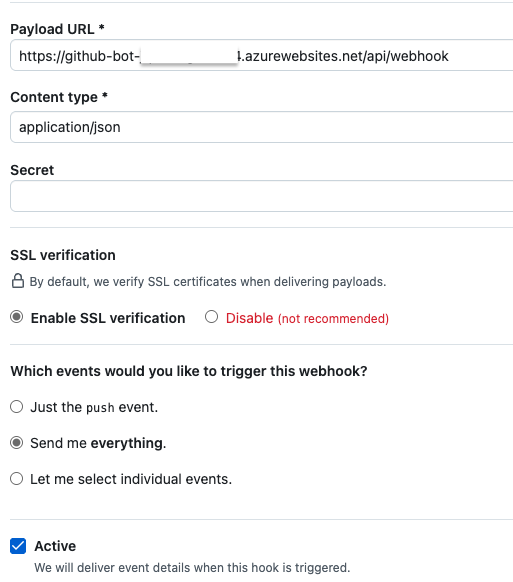Click the Send me everything label text
Screen dimensions: 513x582
pos(98,443)
